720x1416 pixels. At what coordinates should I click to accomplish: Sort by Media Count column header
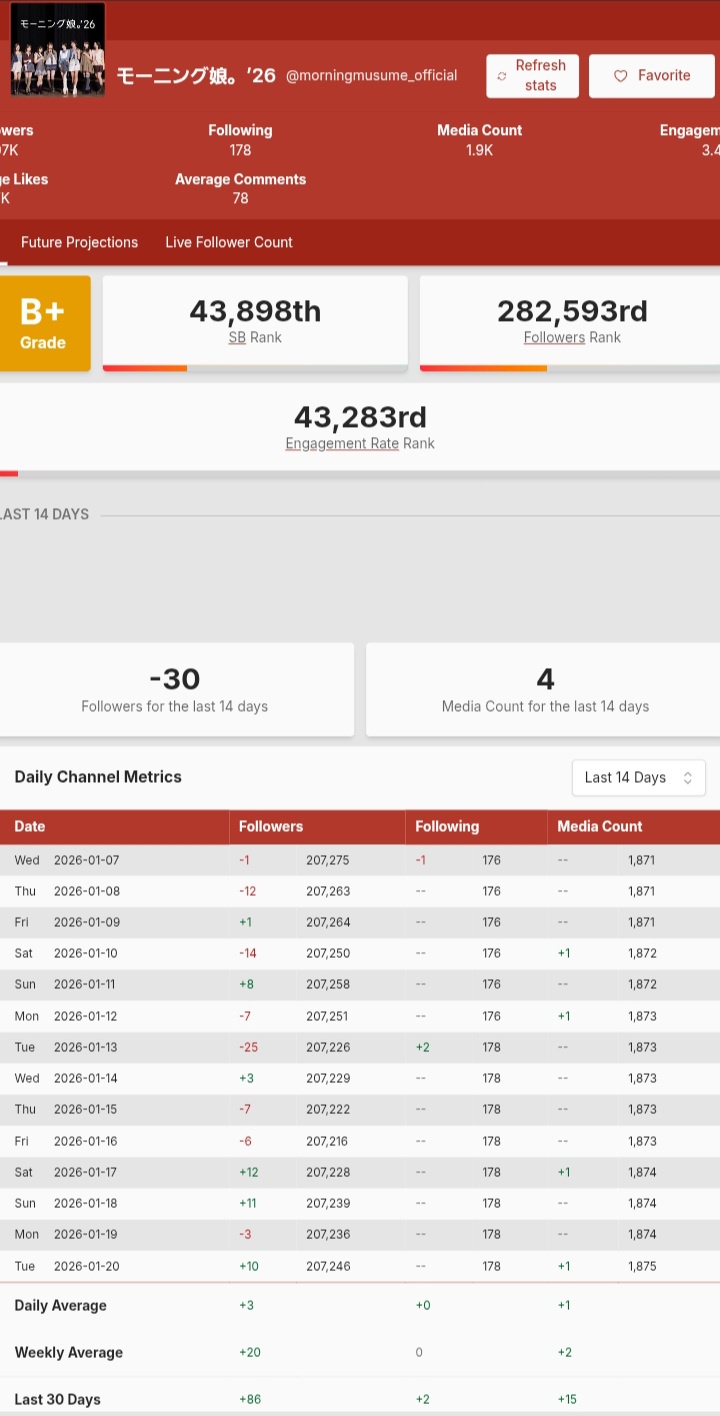[600, 827]
